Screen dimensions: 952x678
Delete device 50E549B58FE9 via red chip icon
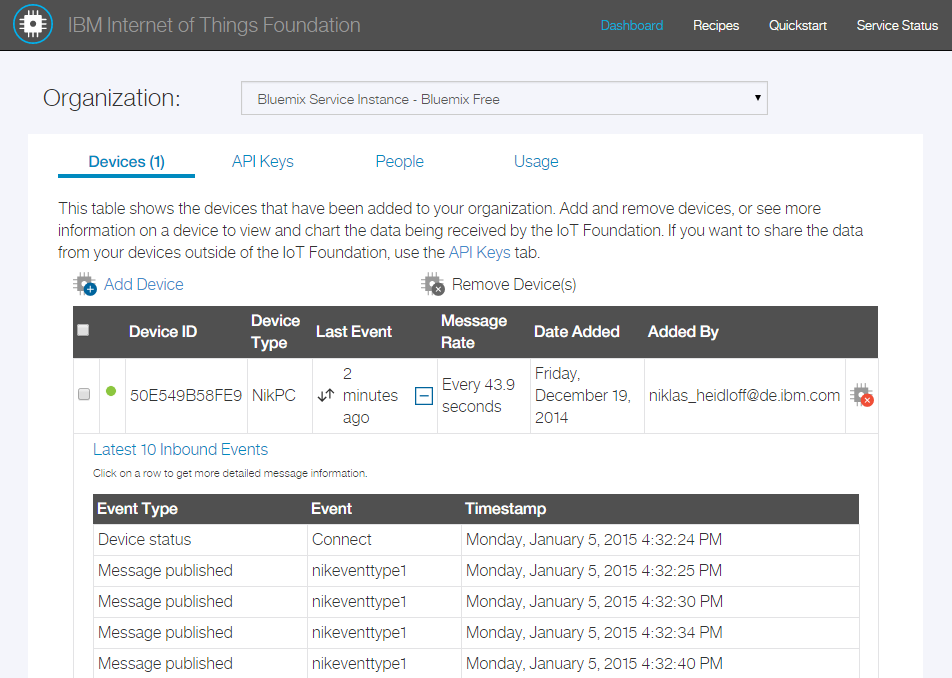pos(862,395)
